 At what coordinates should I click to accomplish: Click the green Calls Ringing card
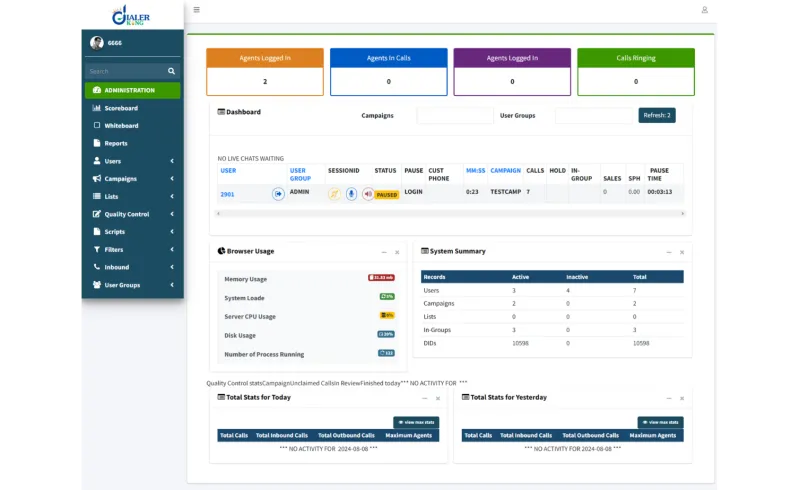pyautogui.click(x=636, y=72)
